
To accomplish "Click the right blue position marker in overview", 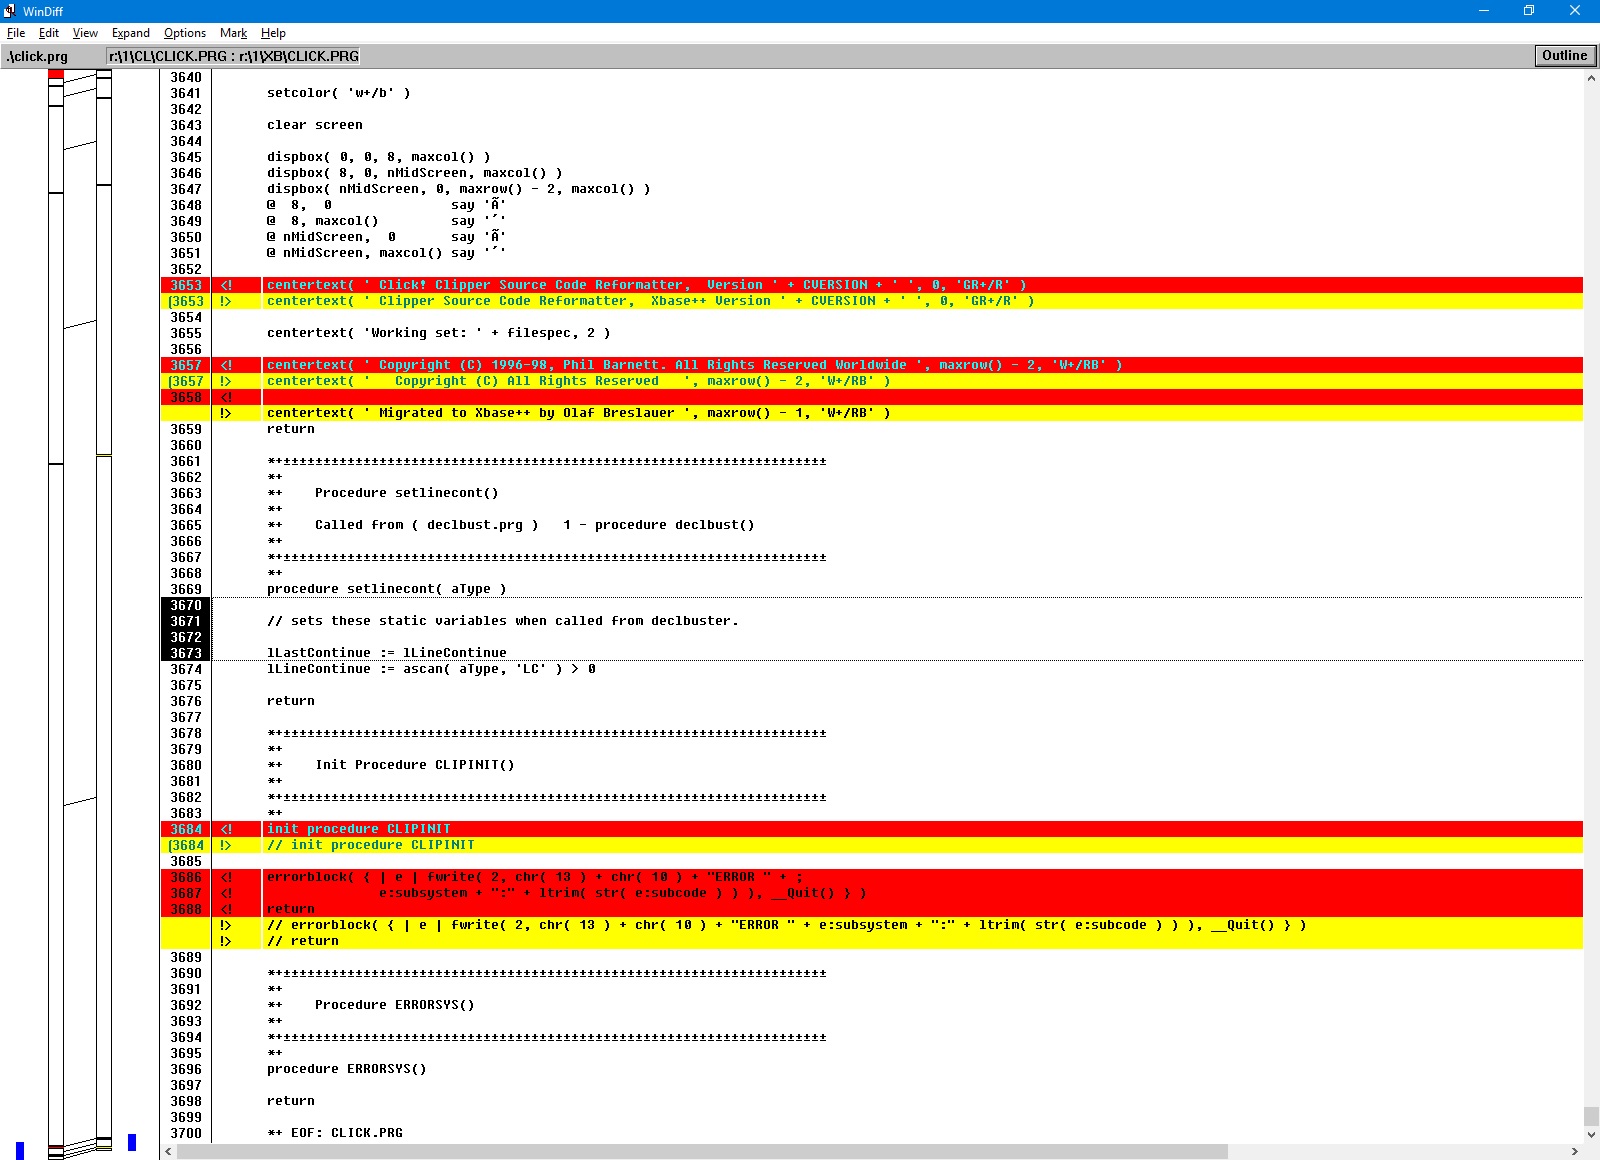I will pyautogui.click(x=132, y=1142).
